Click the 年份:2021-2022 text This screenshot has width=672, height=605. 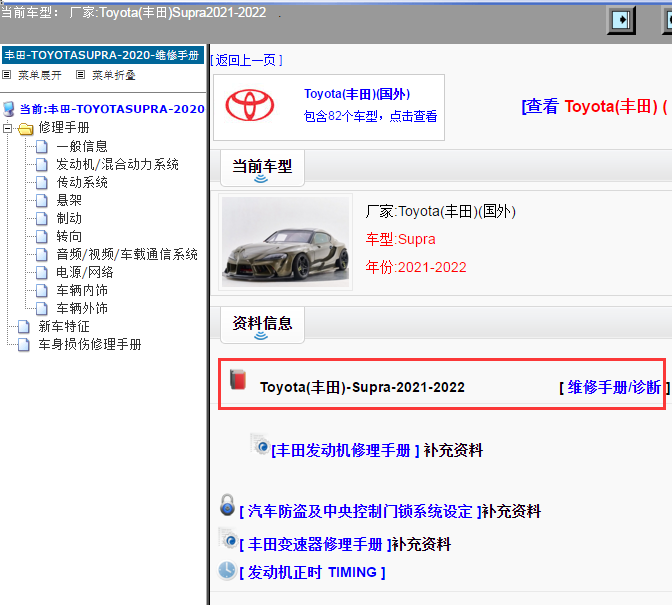pos(416,267)
